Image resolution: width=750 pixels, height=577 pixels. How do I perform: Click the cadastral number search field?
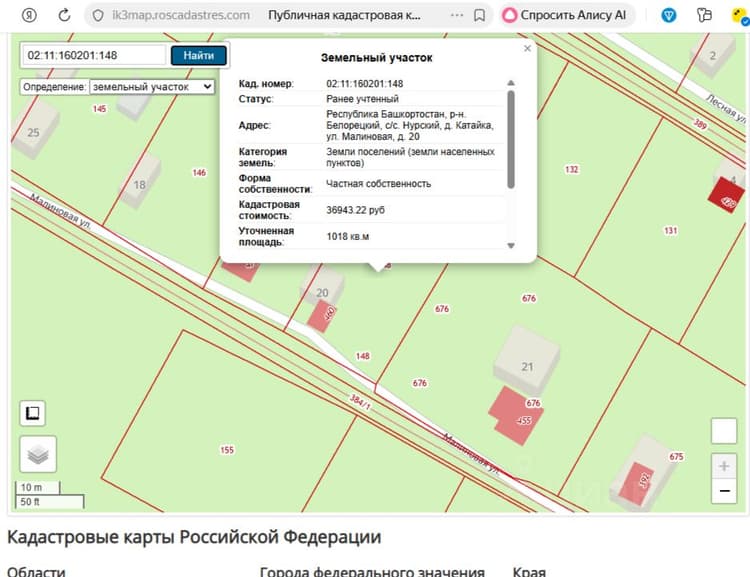tap(94, 55)
